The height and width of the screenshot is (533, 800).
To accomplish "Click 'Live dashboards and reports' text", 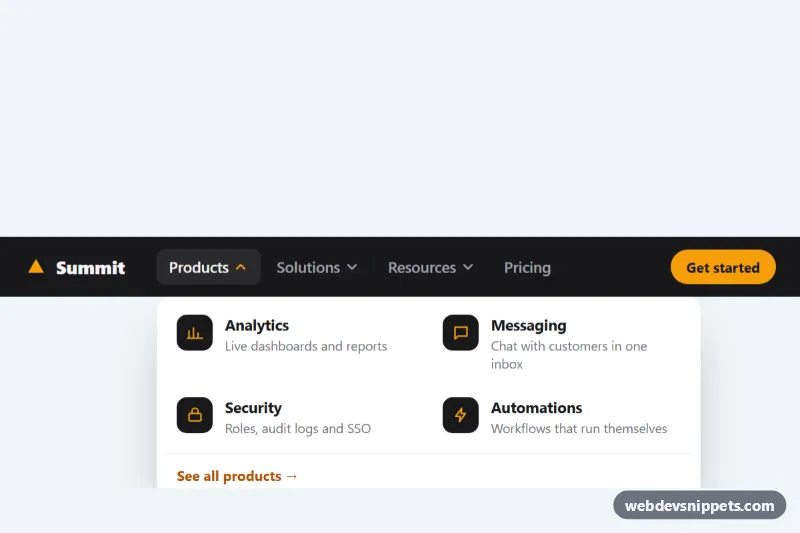I will click(306, 346).
